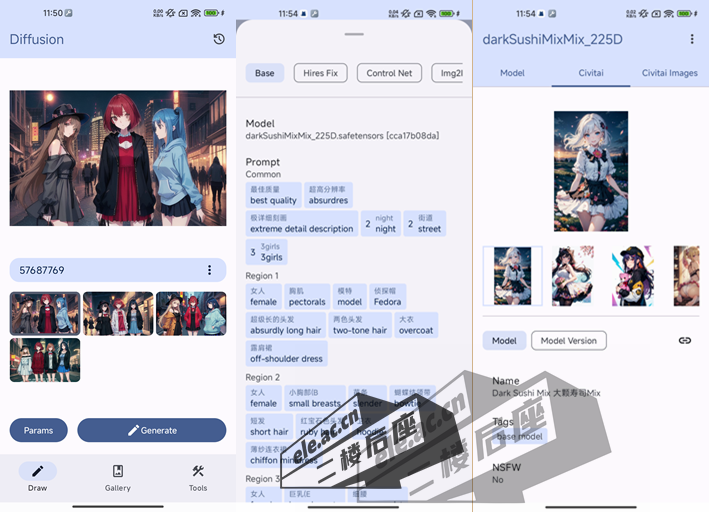Tap the short hair tag
This screenshot has height=512, width=709.
pyautogui.click(x=269, y=427)
